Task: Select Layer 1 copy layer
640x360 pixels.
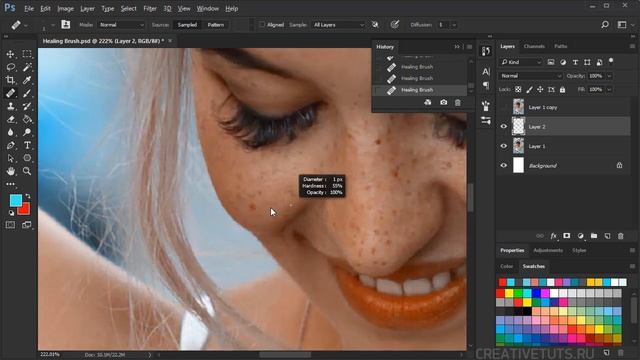Action: coord(563,107)
